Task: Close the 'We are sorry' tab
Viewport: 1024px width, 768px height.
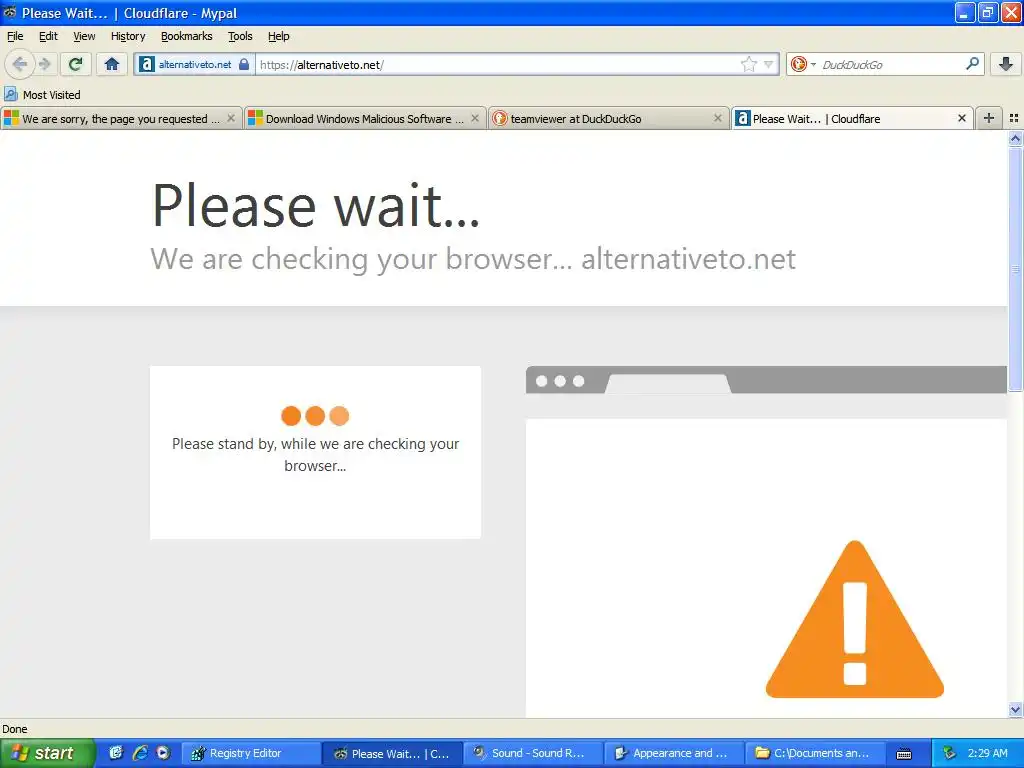Action: click(x=231, y=118)
